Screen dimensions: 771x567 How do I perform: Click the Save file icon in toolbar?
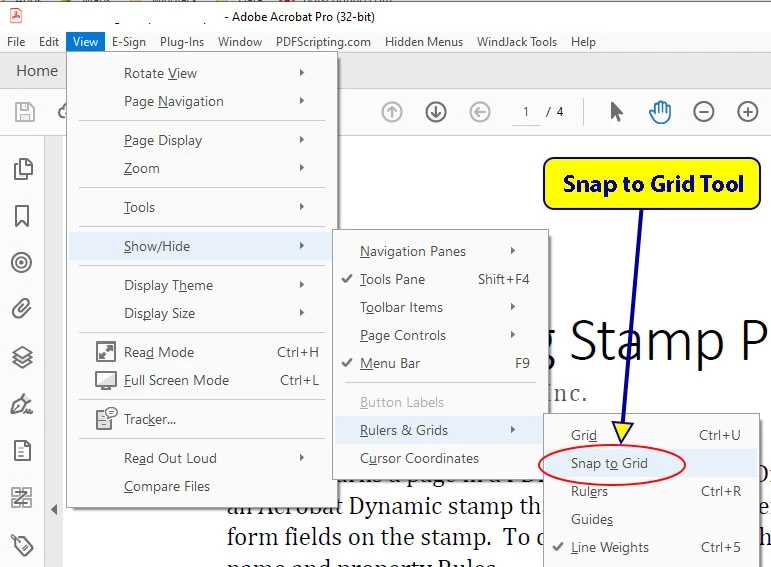pos(25,112)
